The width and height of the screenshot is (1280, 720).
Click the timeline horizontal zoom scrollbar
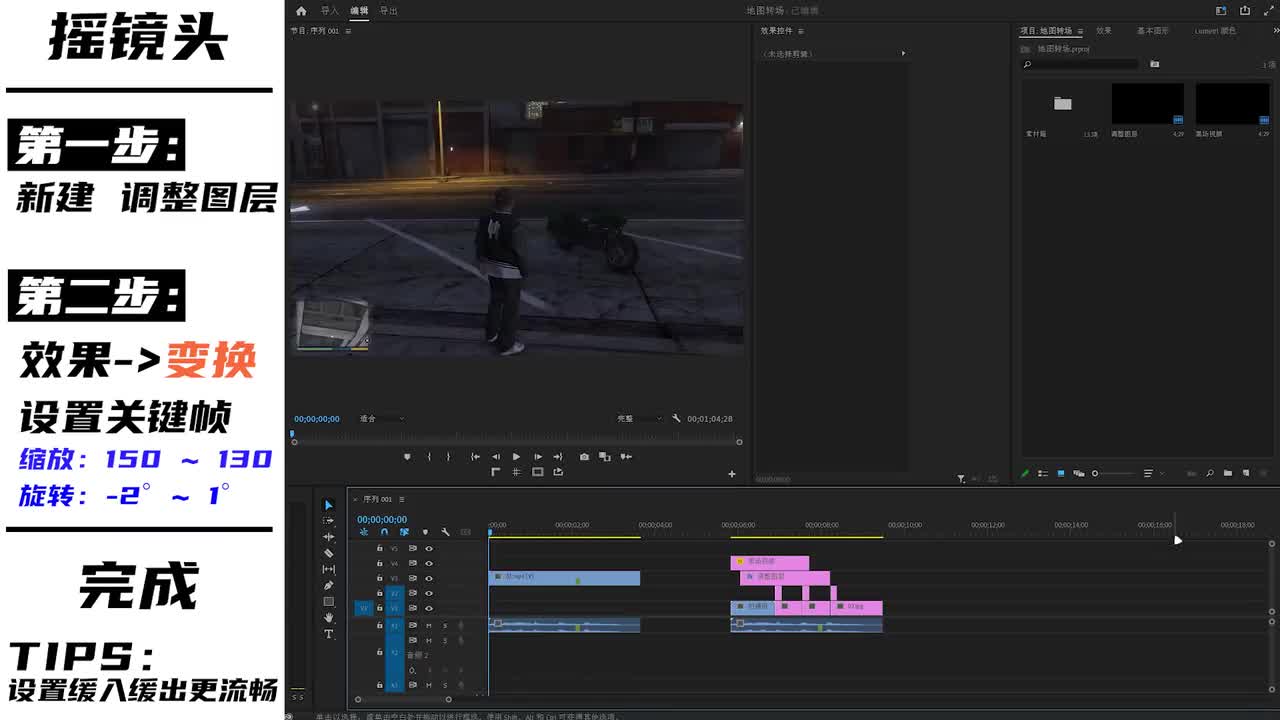coord(403,700)
